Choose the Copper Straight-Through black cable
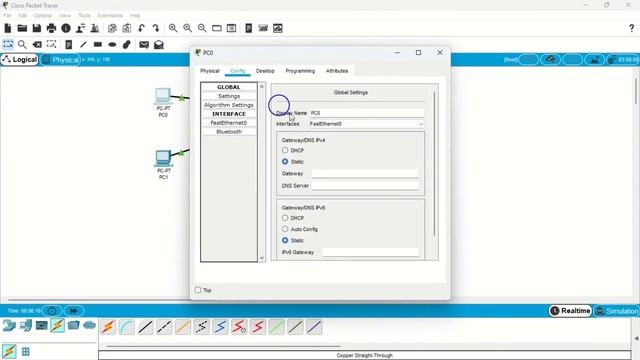Viewport: 640px width, 360px height. coord(146,327)
